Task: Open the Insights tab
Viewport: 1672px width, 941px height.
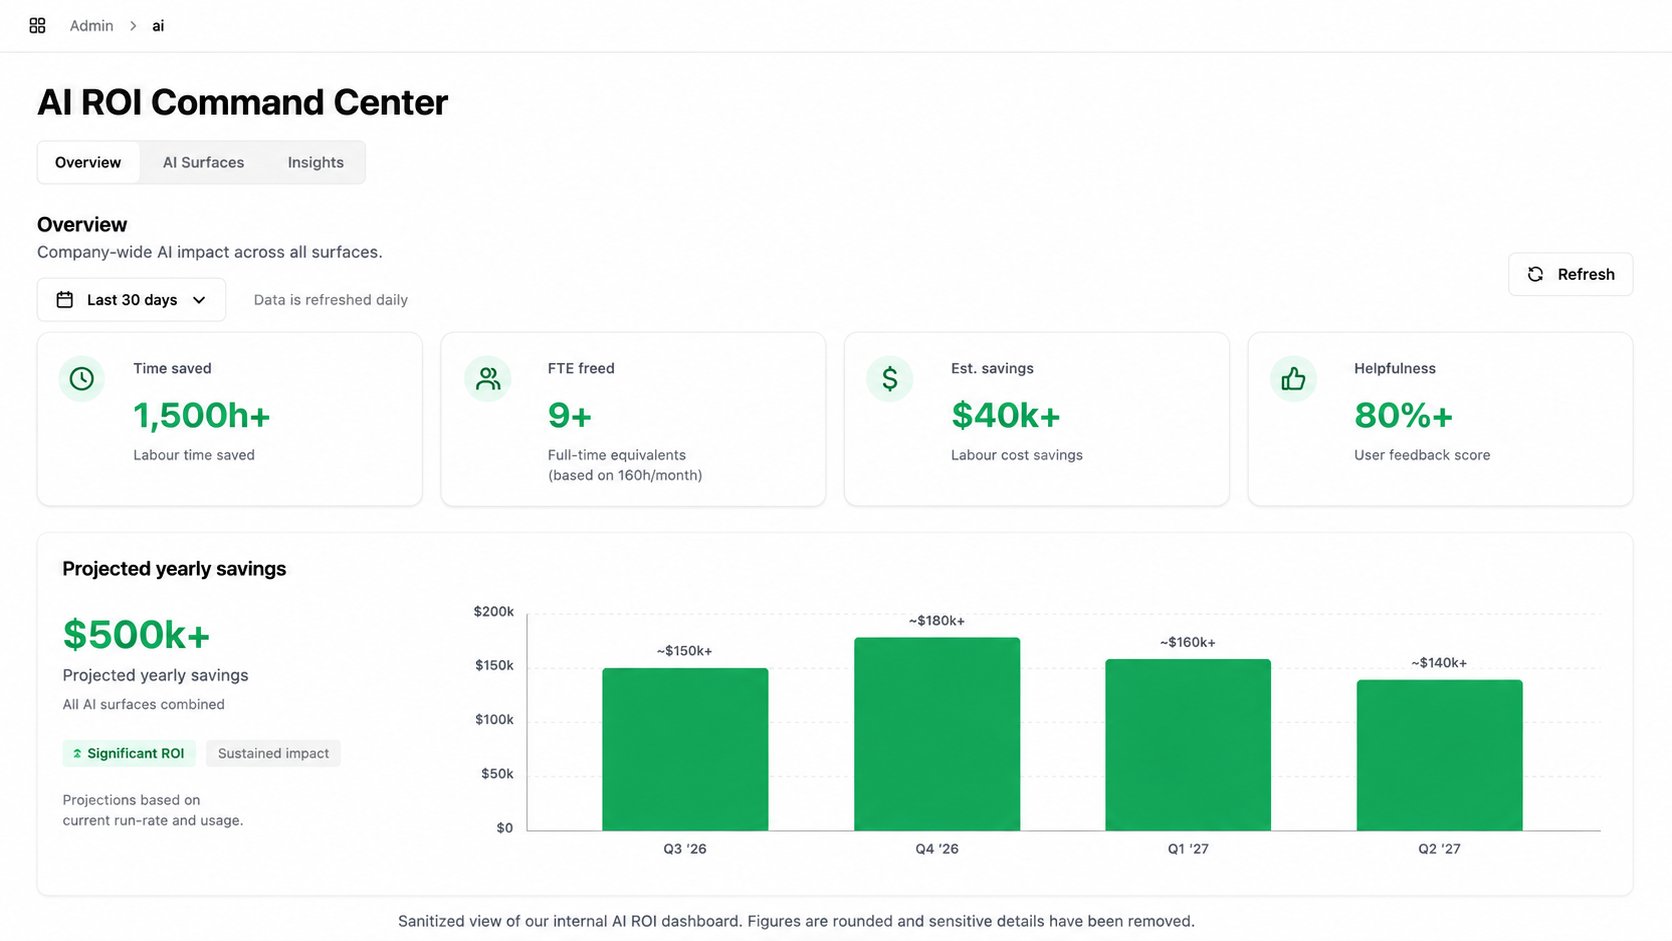Action: tap(315, 162)
